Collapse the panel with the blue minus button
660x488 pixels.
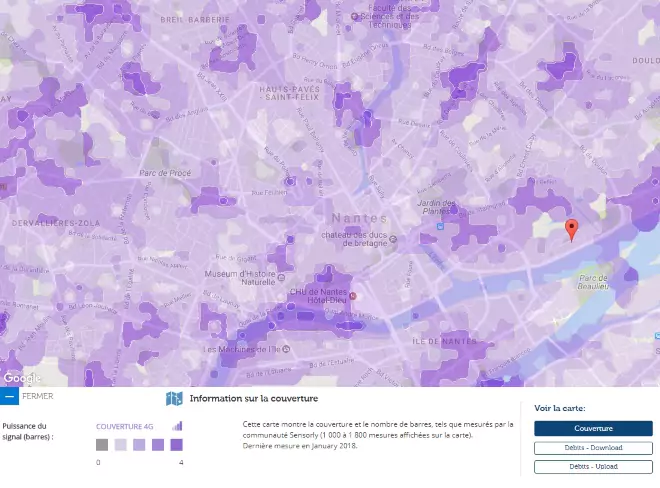8,396
